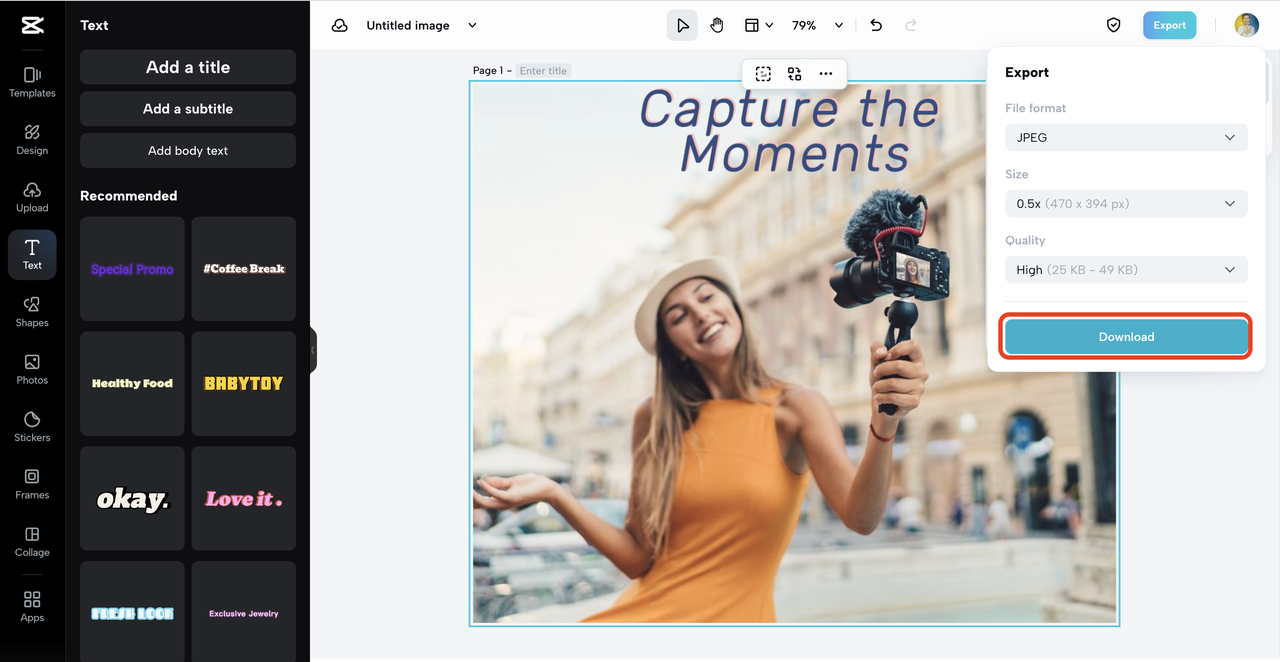Image resolution: width=1280 pixels, height=662 pixels.
Task: Click the three-dot more options icon
Action: [x=825, y=73]
